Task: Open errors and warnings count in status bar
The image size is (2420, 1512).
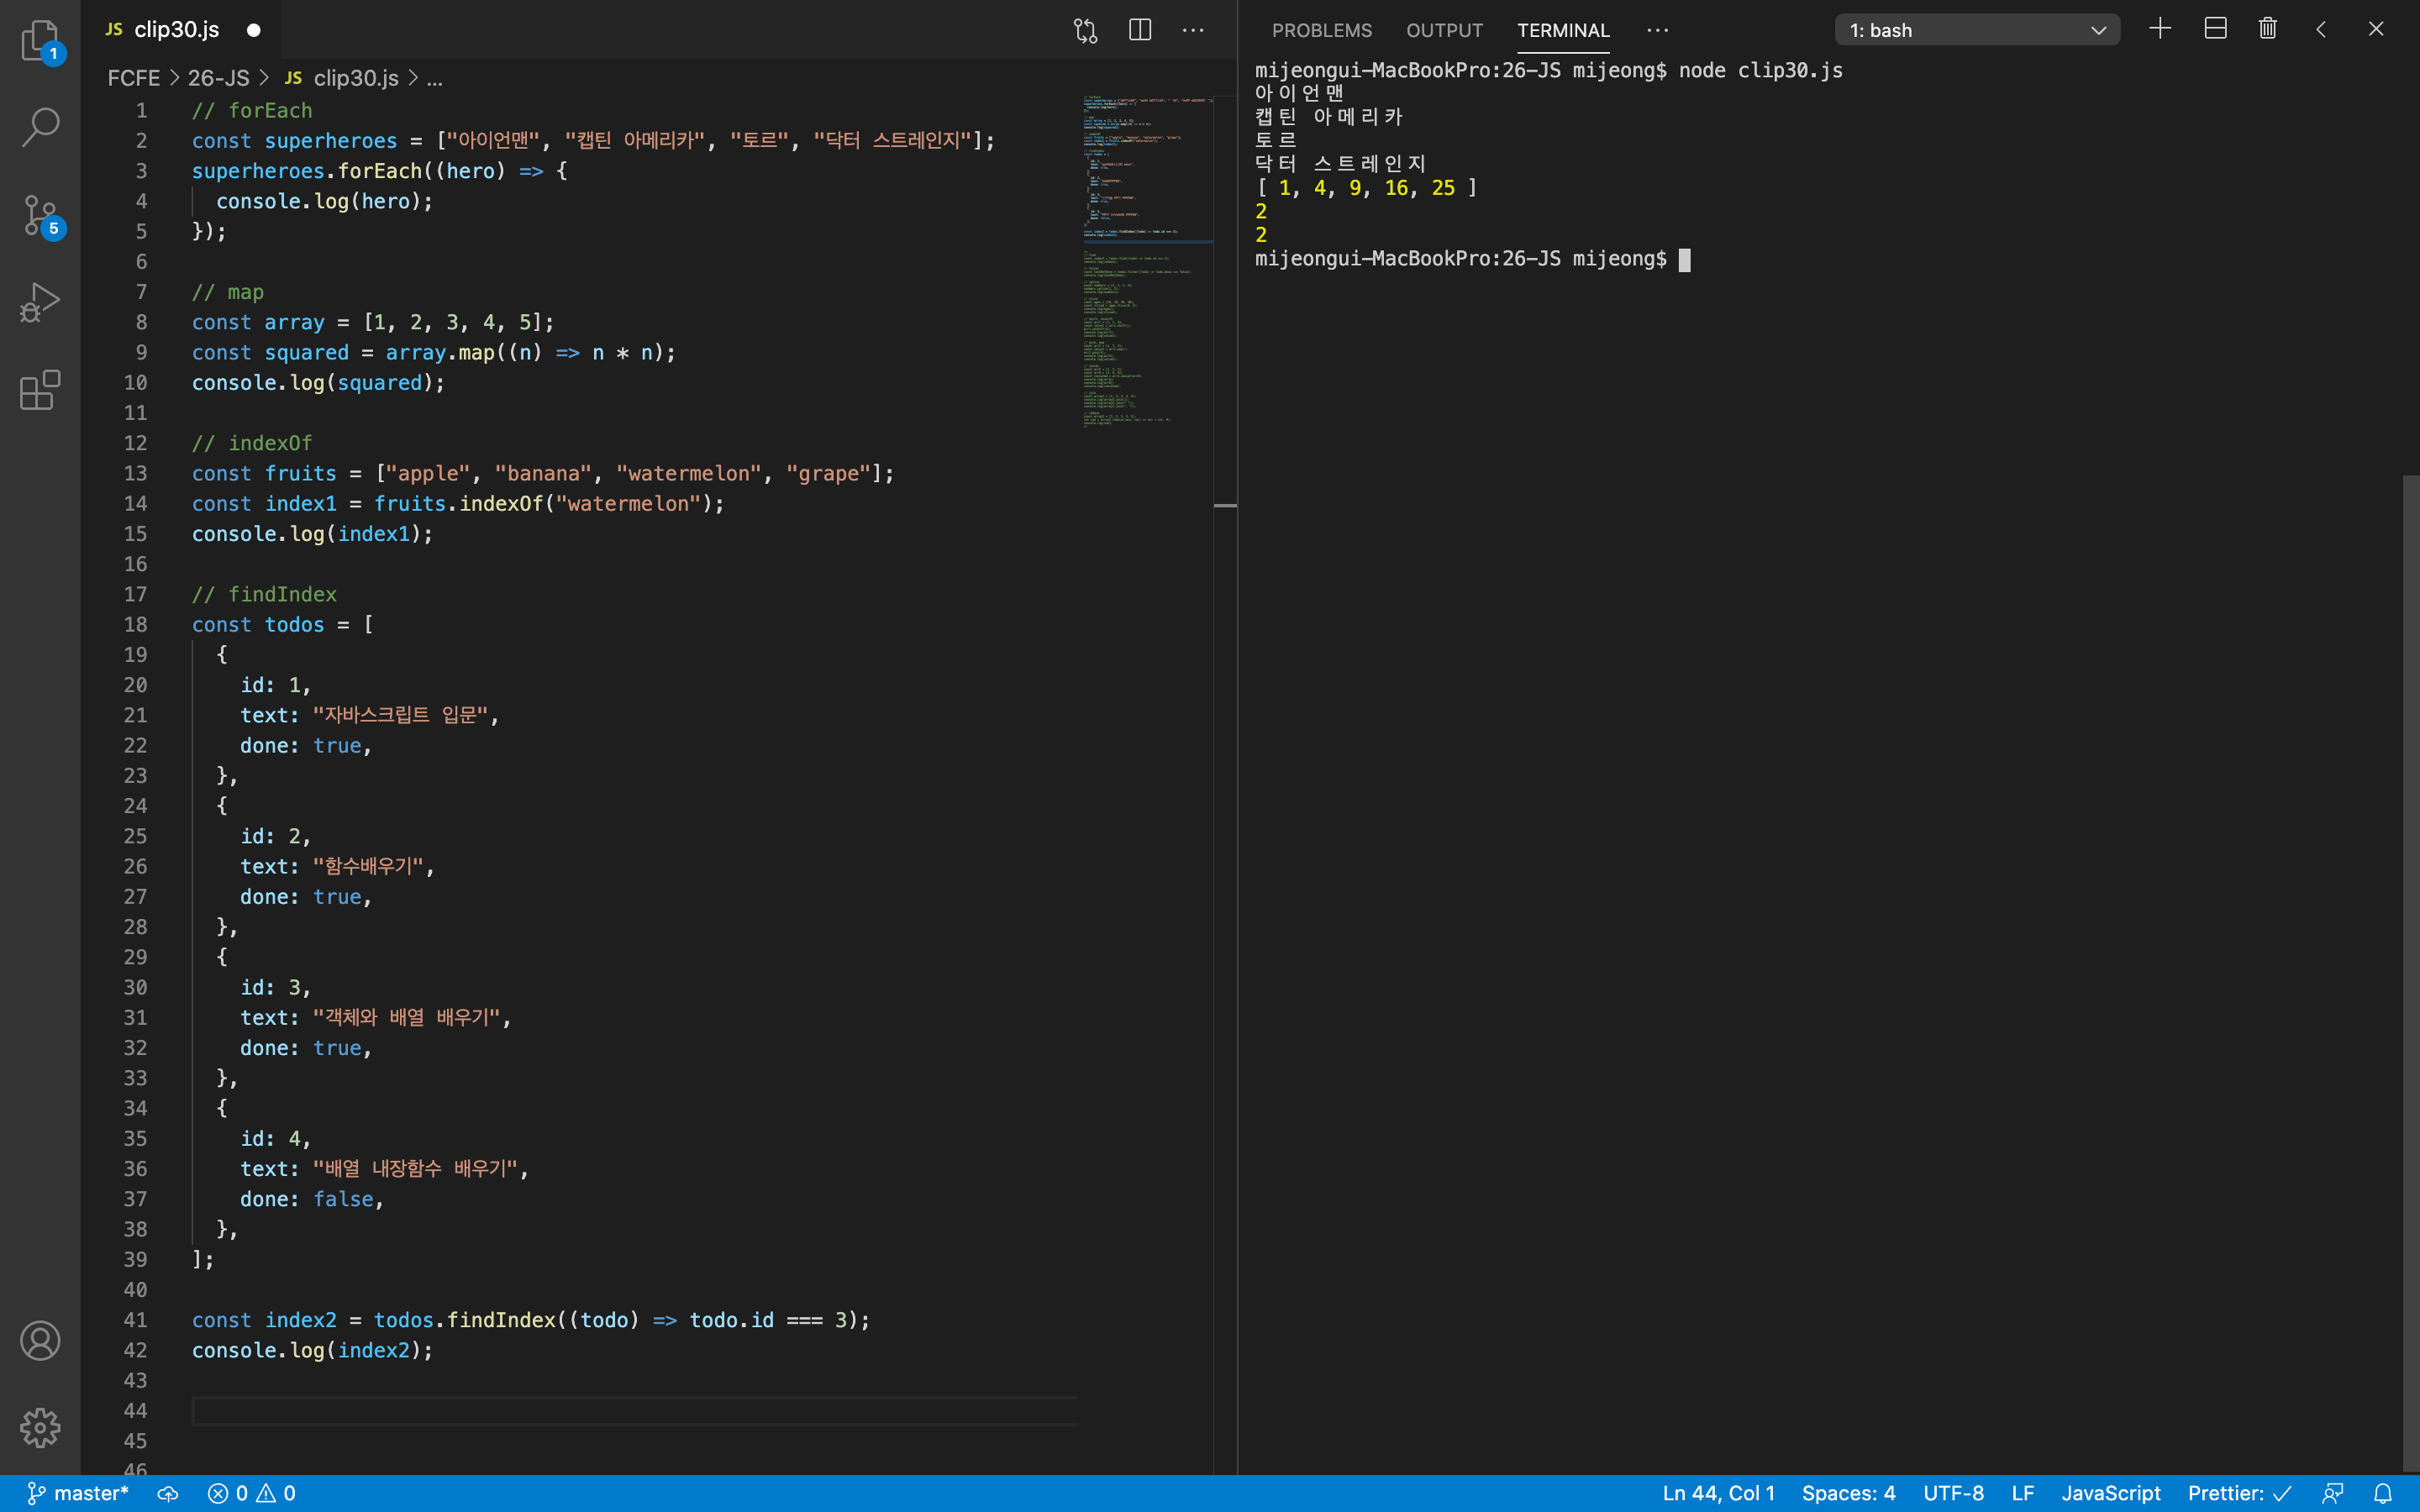Action: 251,1493
